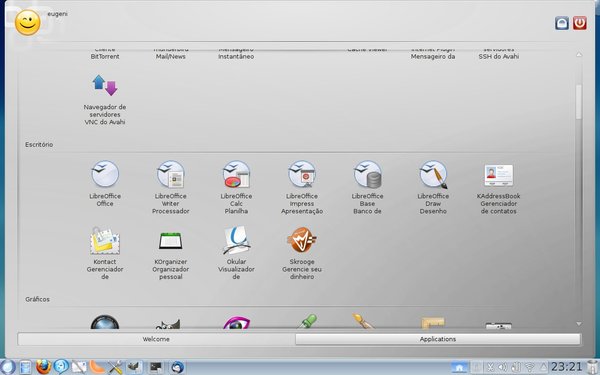Click the clock showing 23:21

tap(566, 367)
